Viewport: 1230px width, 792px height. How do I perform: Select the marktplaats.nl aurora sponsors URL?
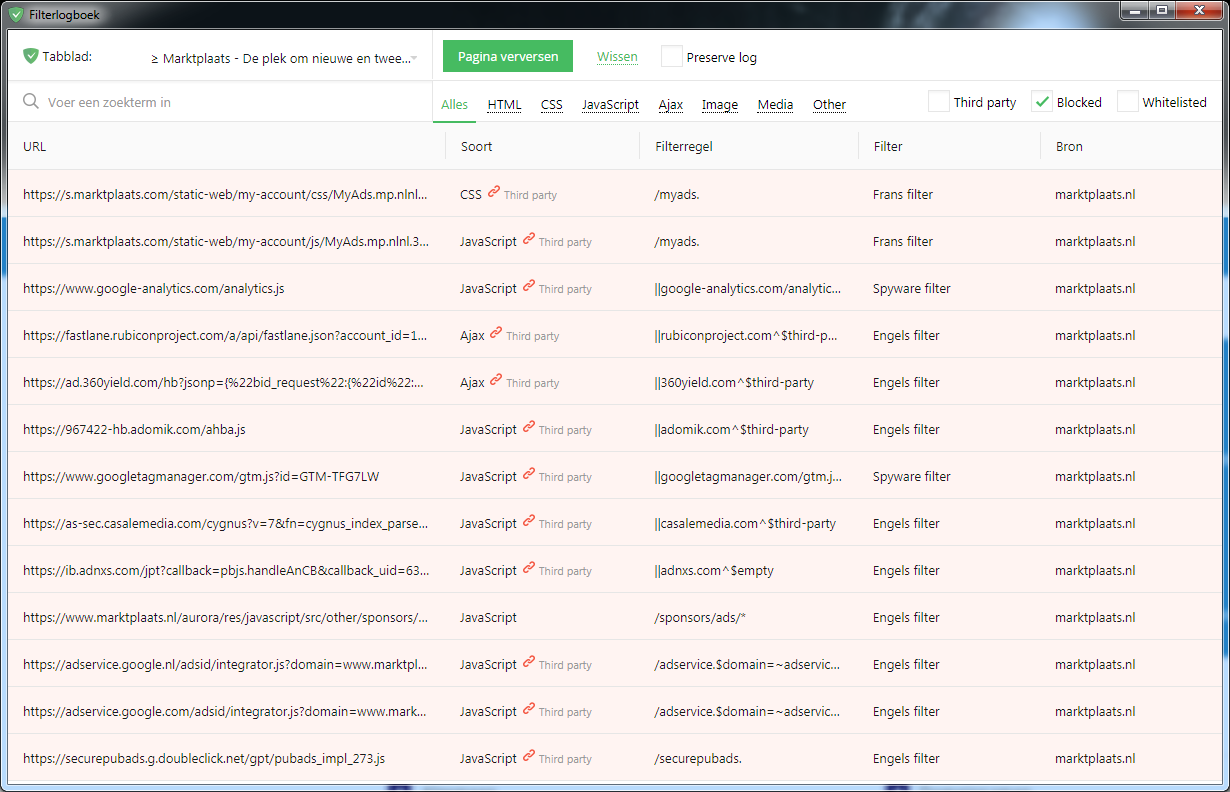tap(226, 617)
